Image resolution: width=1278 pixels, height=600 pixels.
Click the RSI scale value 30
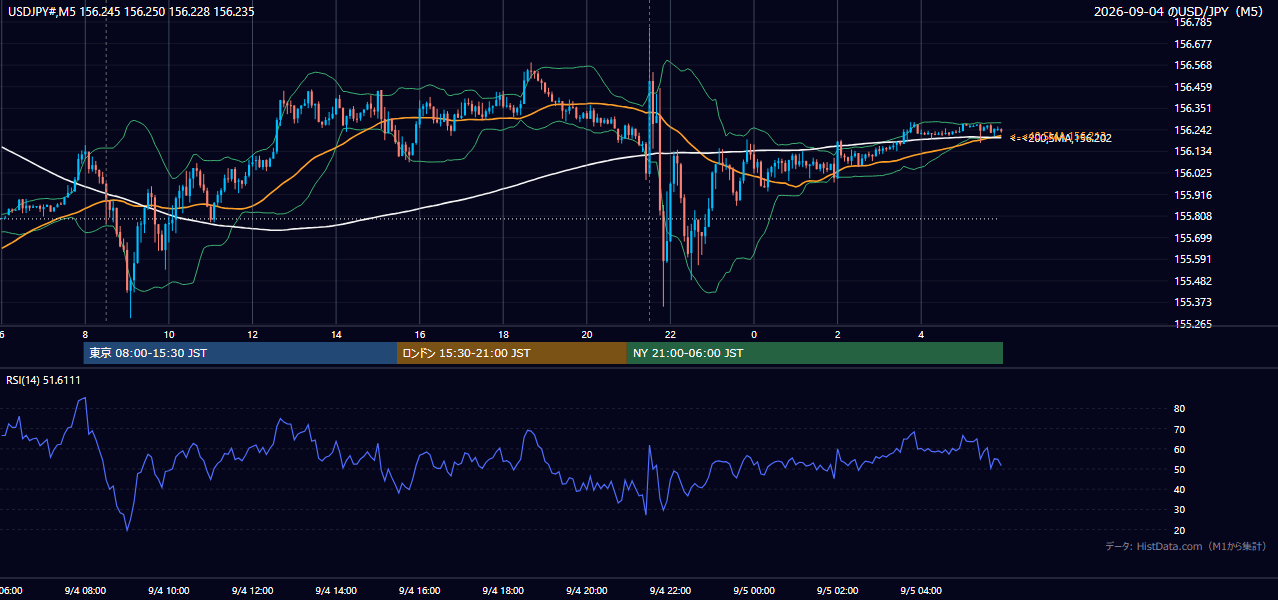(1179, 510)
